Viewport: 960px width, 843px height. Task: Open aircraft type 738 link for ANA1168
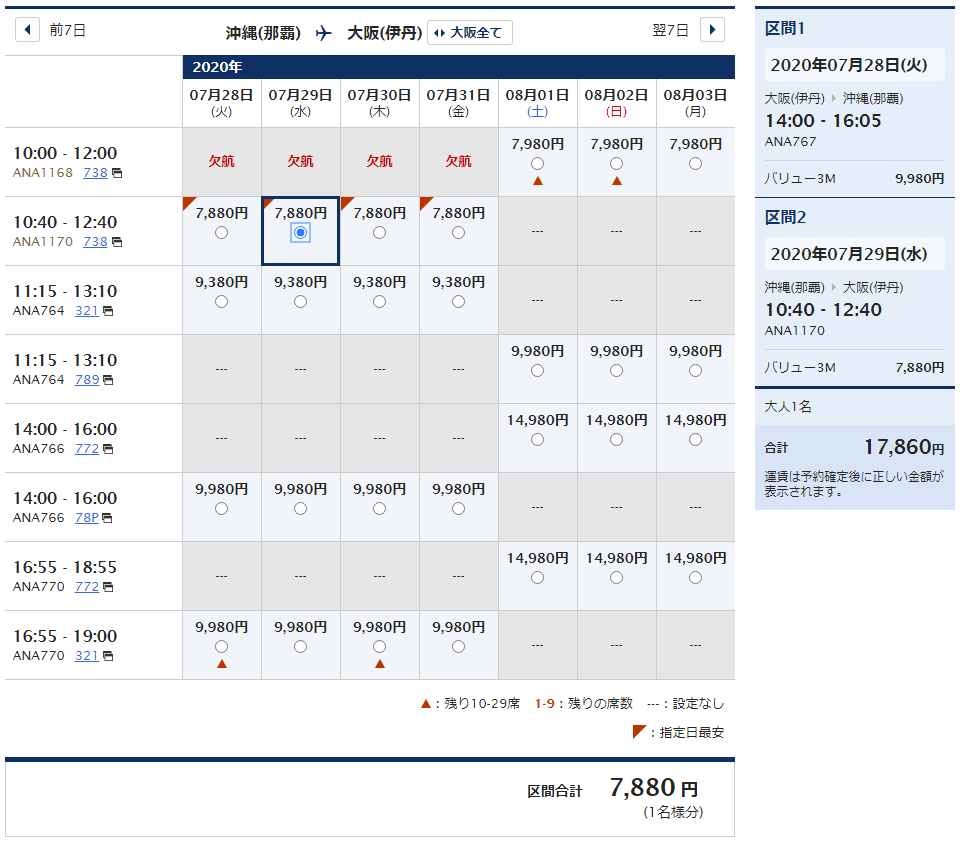click(x=96, y=173)
